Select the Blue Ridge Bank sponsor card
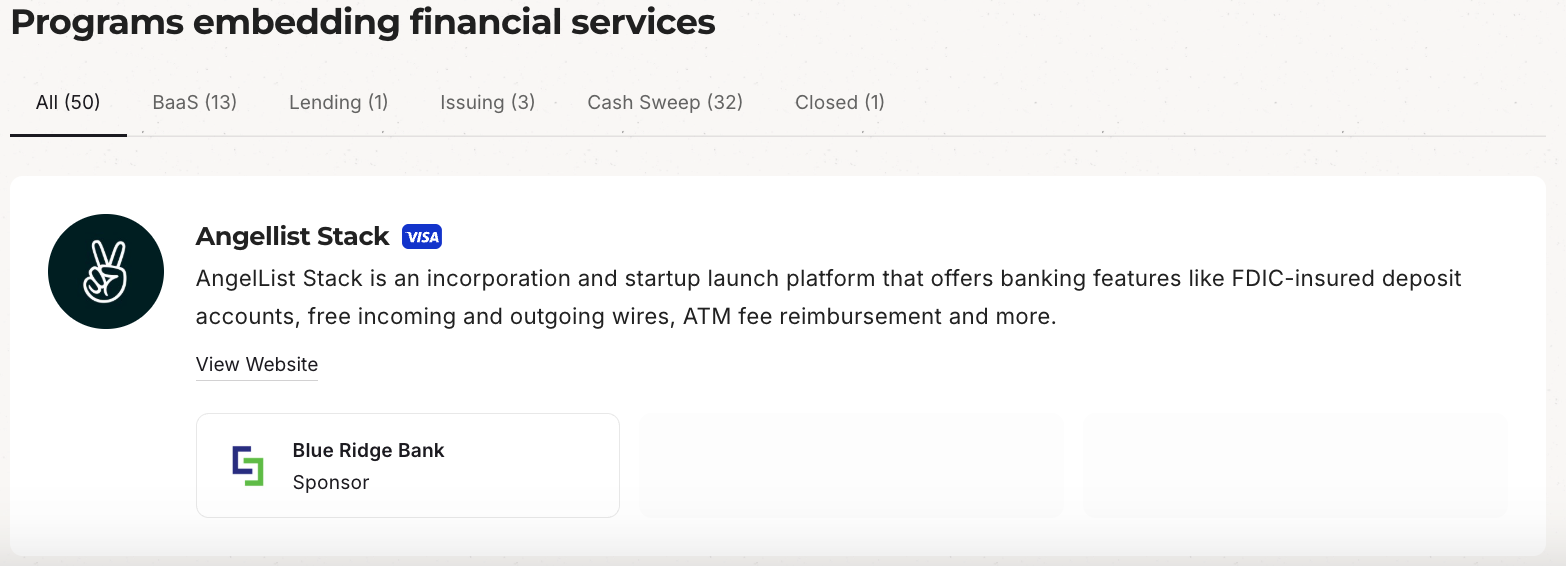1566x566 pixels. 520,466
